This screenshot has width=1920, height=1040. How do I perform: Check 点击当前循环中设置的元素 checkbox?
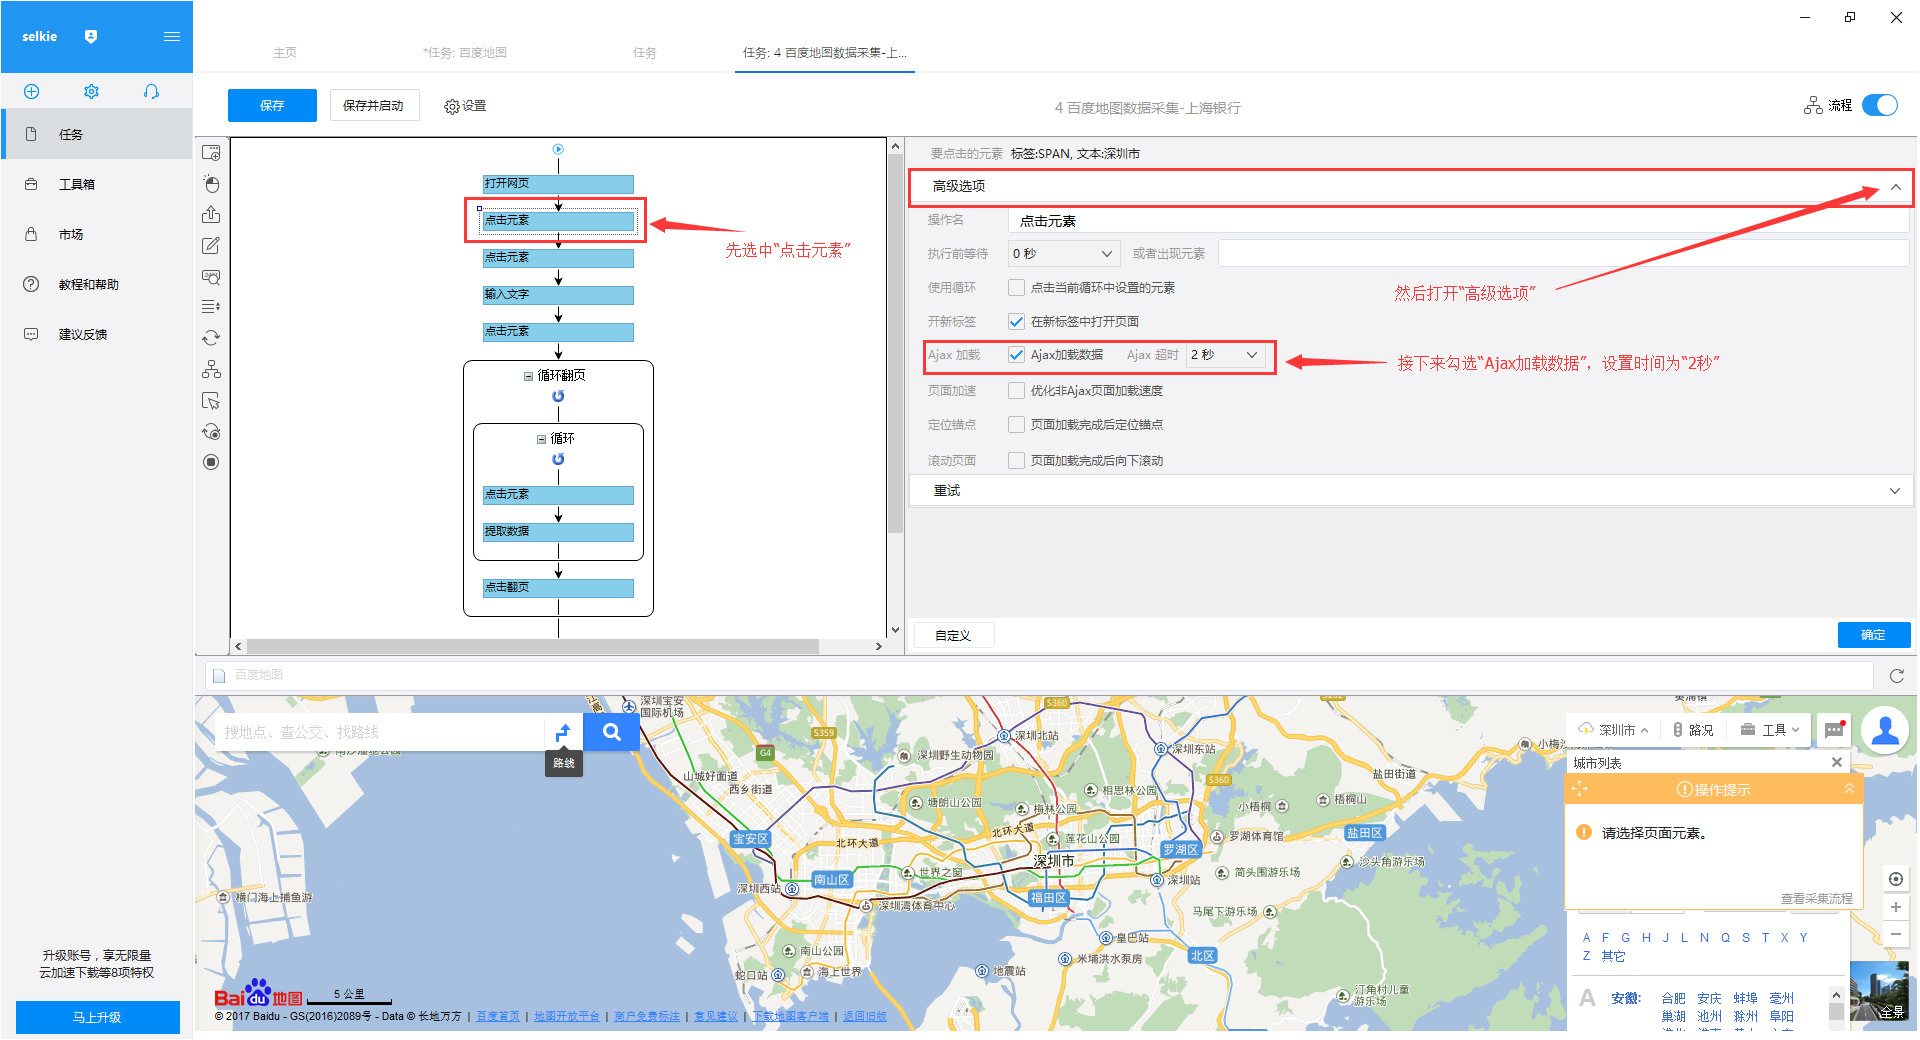click(x=1016, y=287)
